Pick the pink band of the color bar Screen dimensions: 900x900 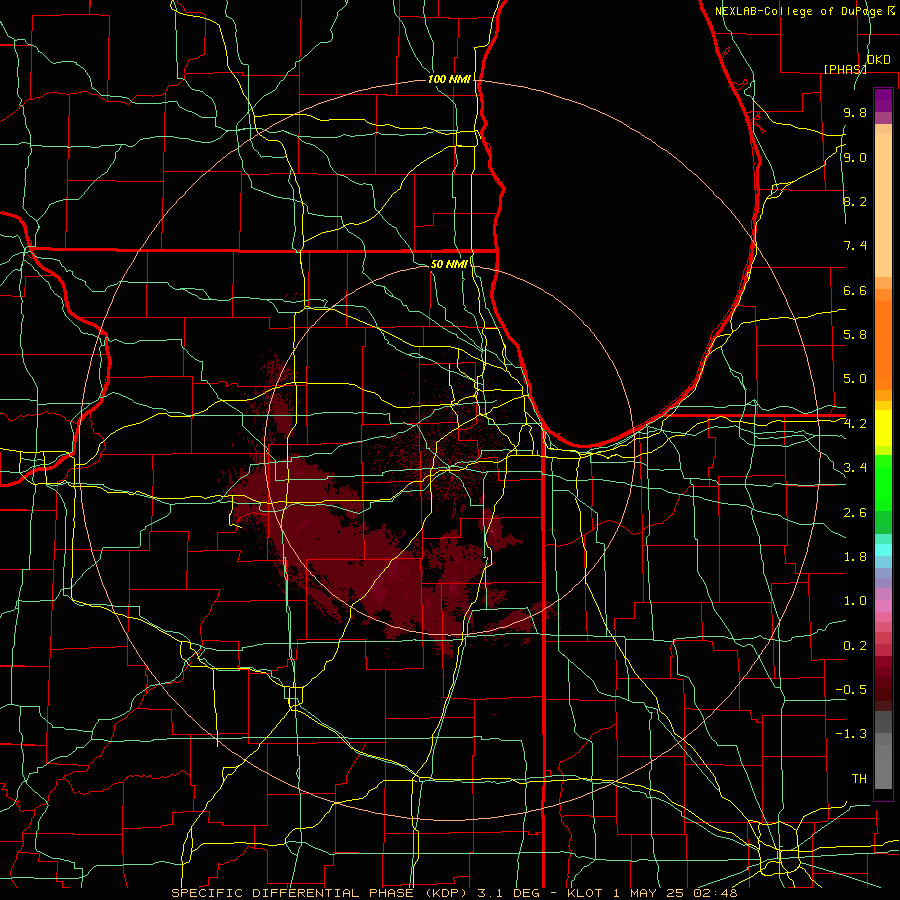pos(883,606)
